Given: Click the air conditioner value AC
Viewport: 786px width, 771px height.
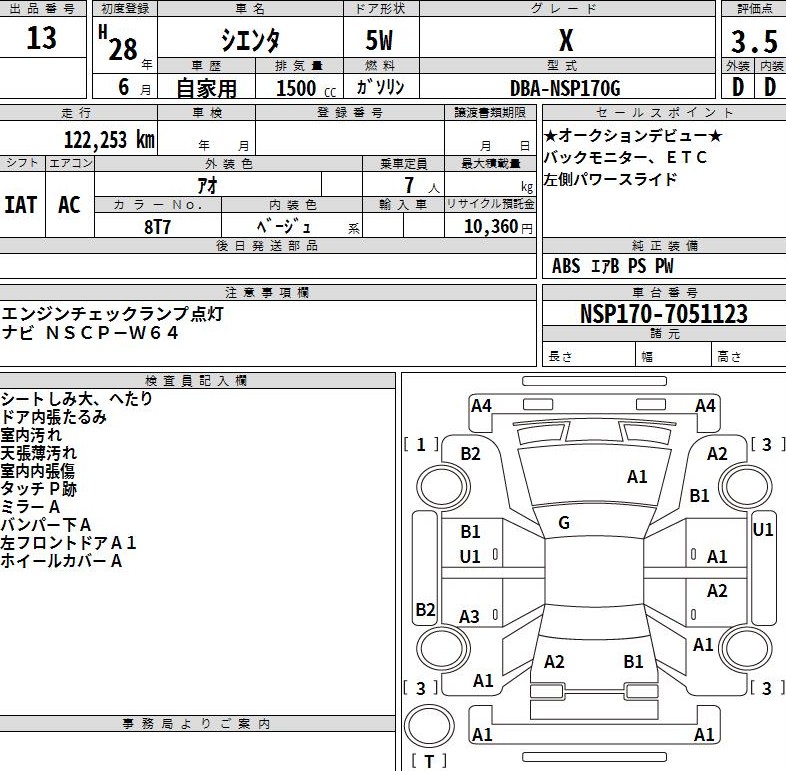Looking at the screenshot, I should [x=69, y=205].
